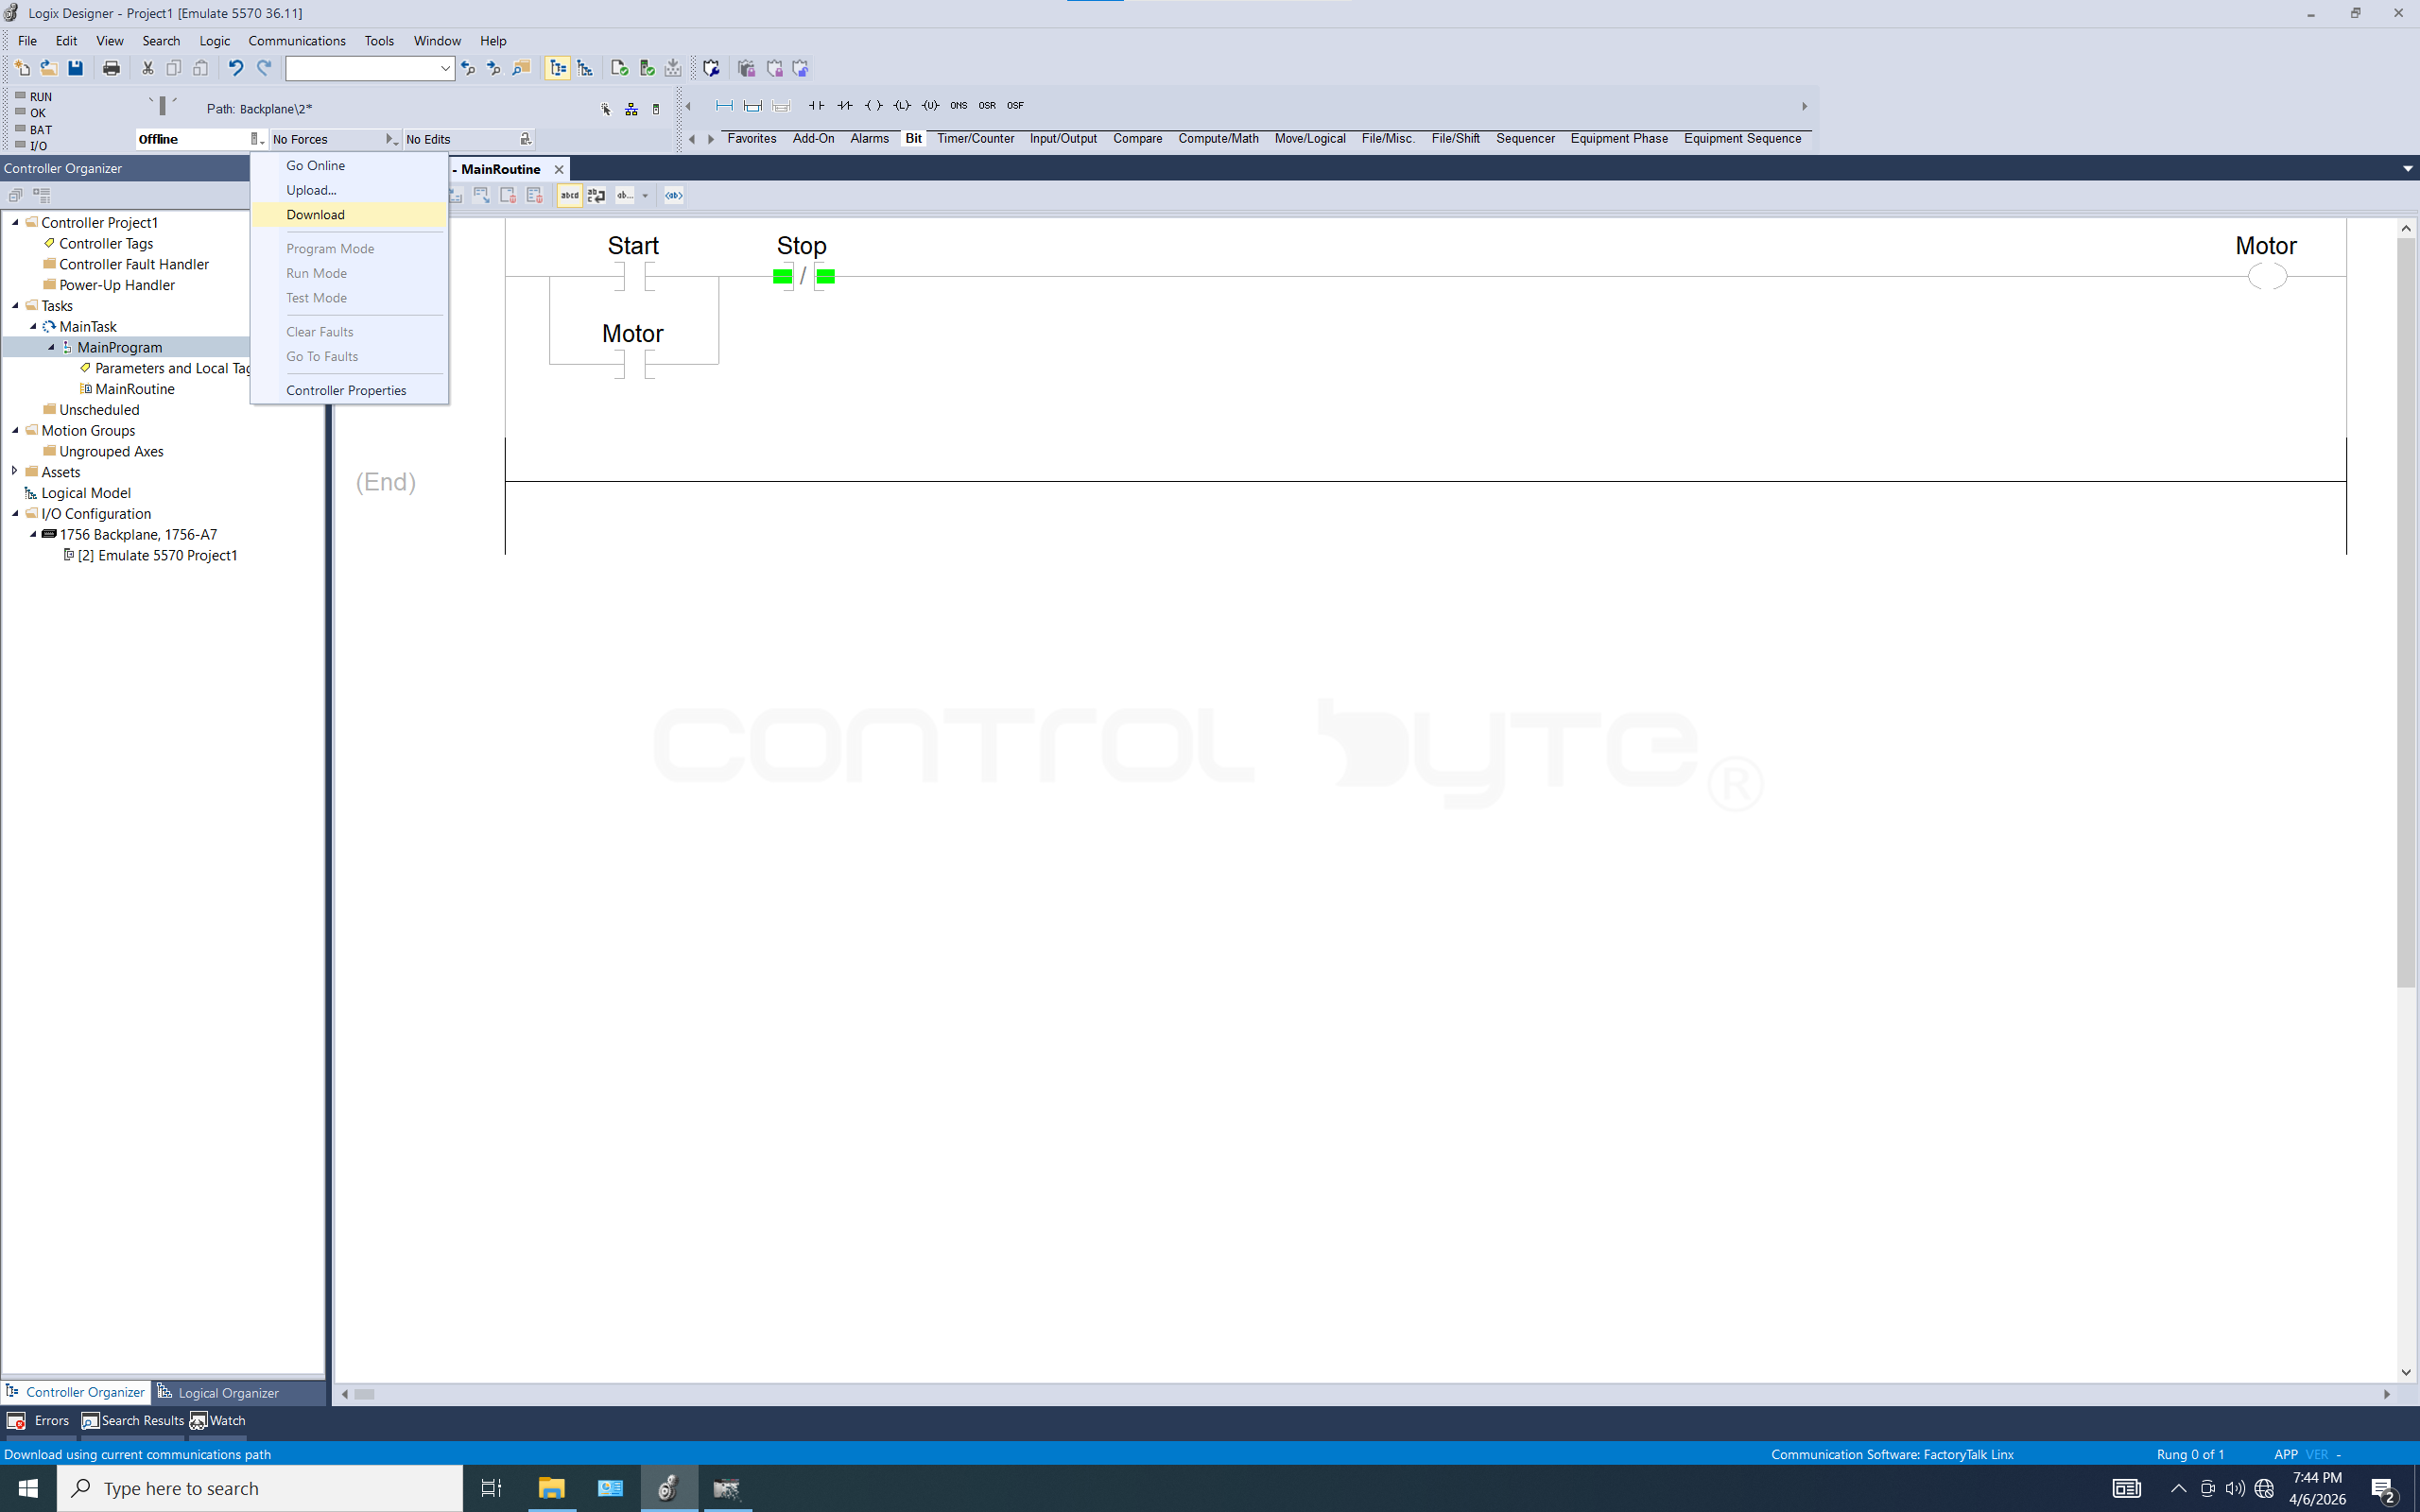
Task: Click the Open project folder icon
Action: pyautogui.click(x=48, y=68)
